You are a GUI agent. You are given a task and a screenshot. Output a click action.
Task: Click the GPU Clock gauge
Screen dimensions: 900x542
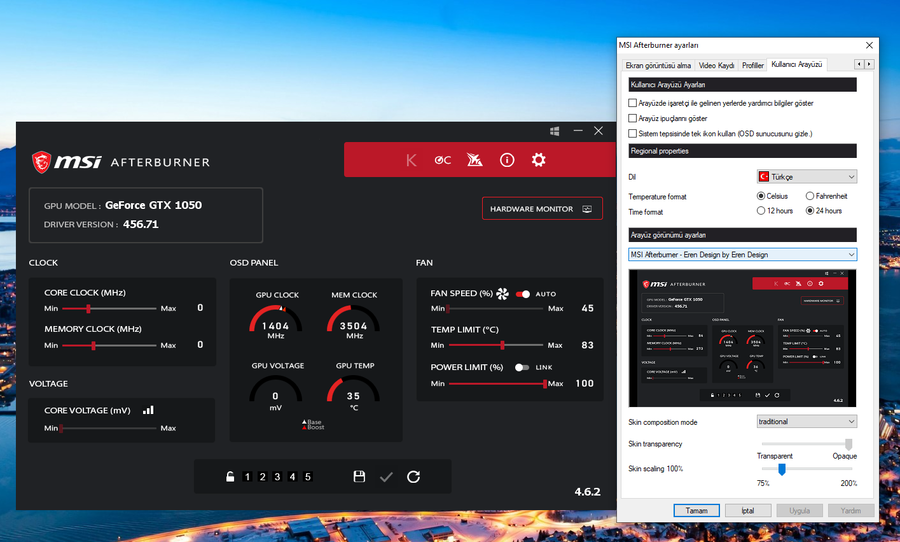pyautogui.click(x=276, y=322)
